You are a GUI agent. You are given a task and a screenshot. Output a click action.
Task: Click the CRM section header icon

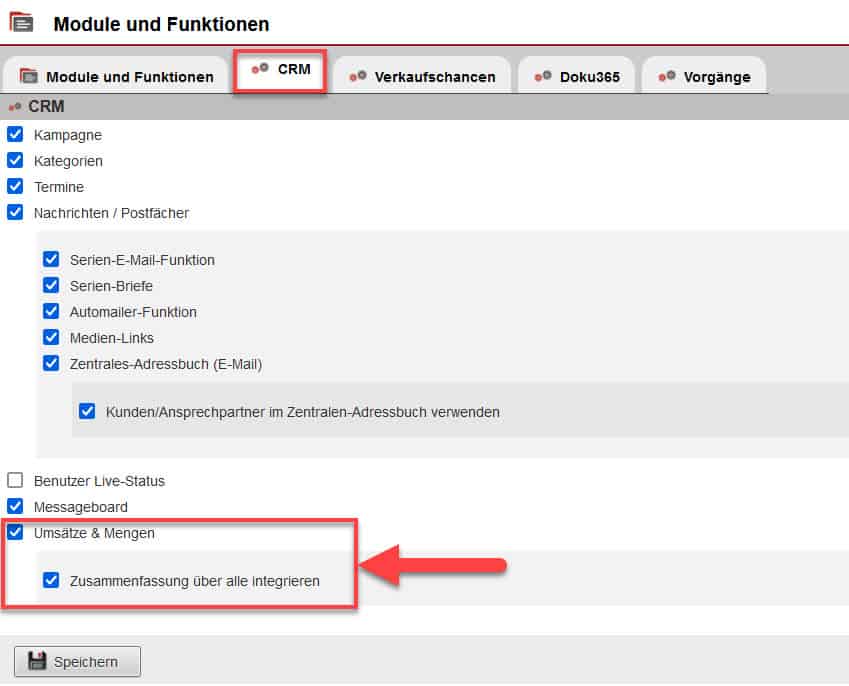coord(15,106)
